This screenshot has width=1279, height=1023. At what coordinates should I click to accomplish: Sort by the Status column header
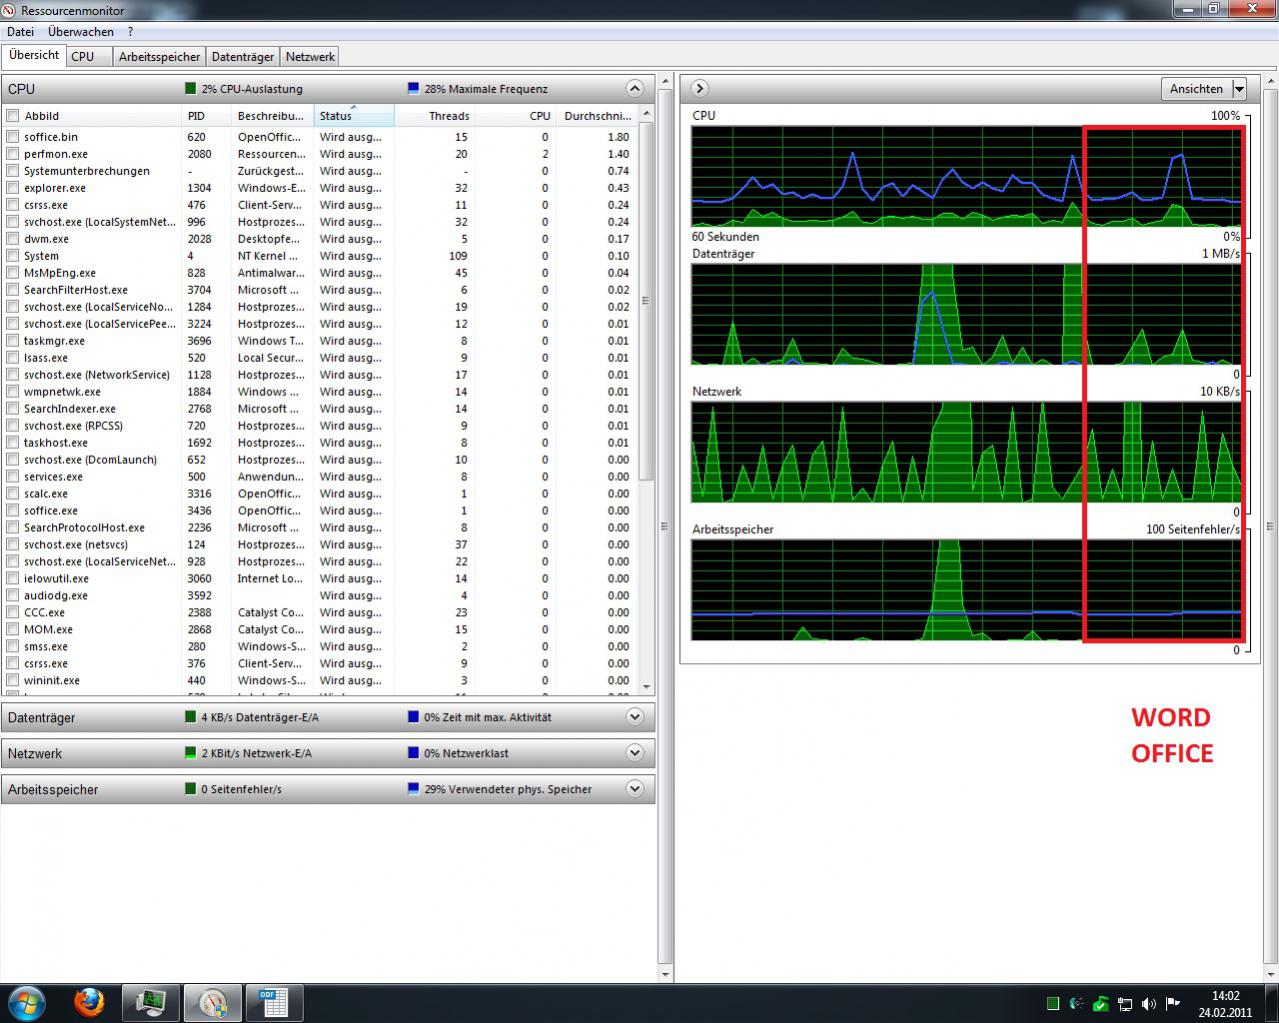(354, 116)
